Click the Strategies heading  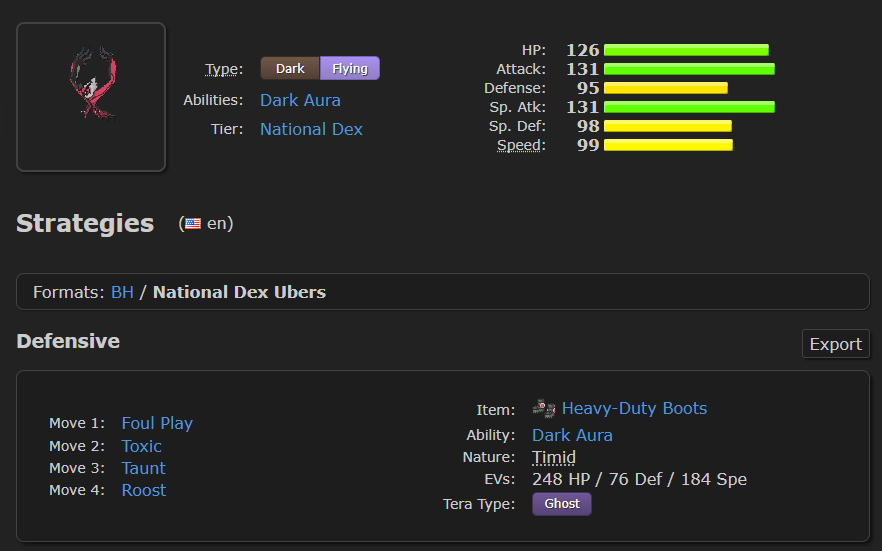85,223
